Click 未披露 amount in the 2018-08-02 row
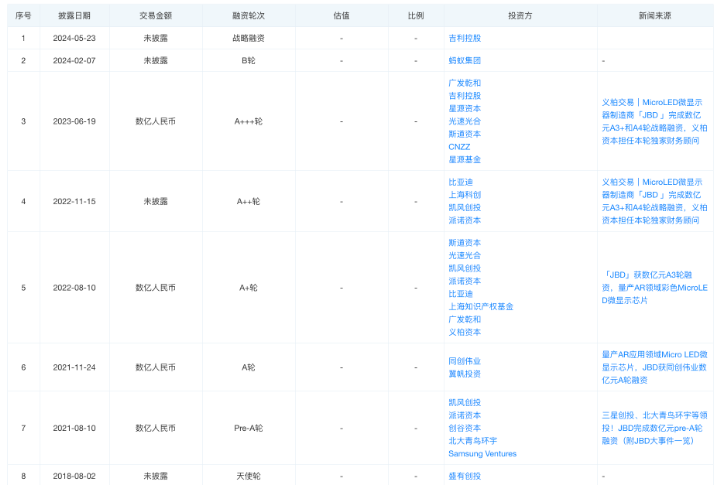The height and width of the screenshot is (496, 720). 155,476
